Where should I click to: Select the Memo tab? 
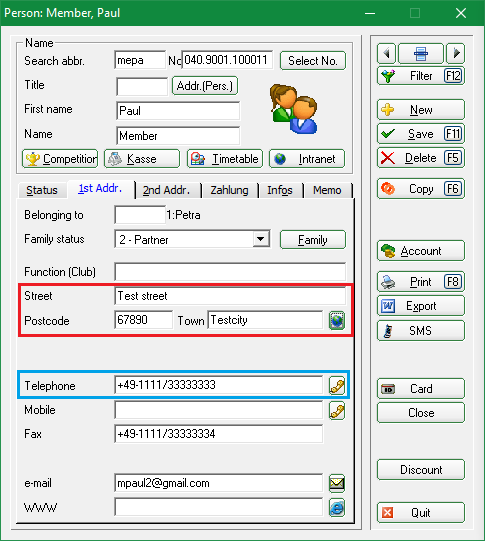point(327,190)
